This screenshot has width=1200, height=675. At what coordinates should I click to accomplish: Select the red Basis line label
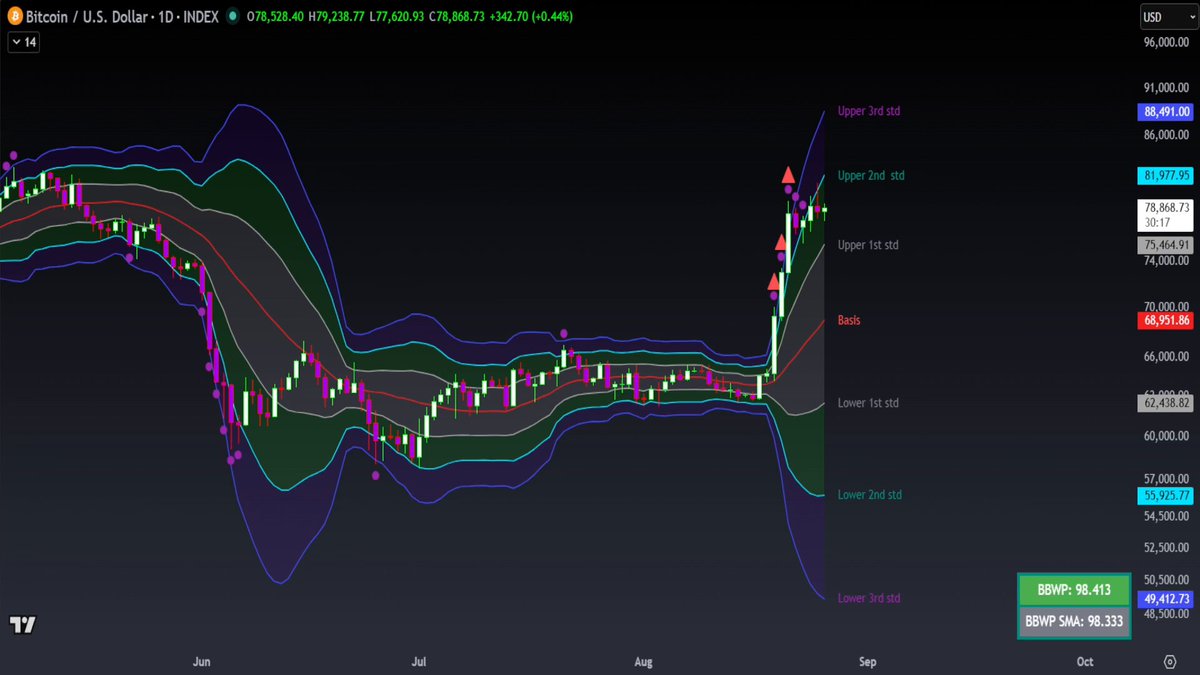point(849,321)
